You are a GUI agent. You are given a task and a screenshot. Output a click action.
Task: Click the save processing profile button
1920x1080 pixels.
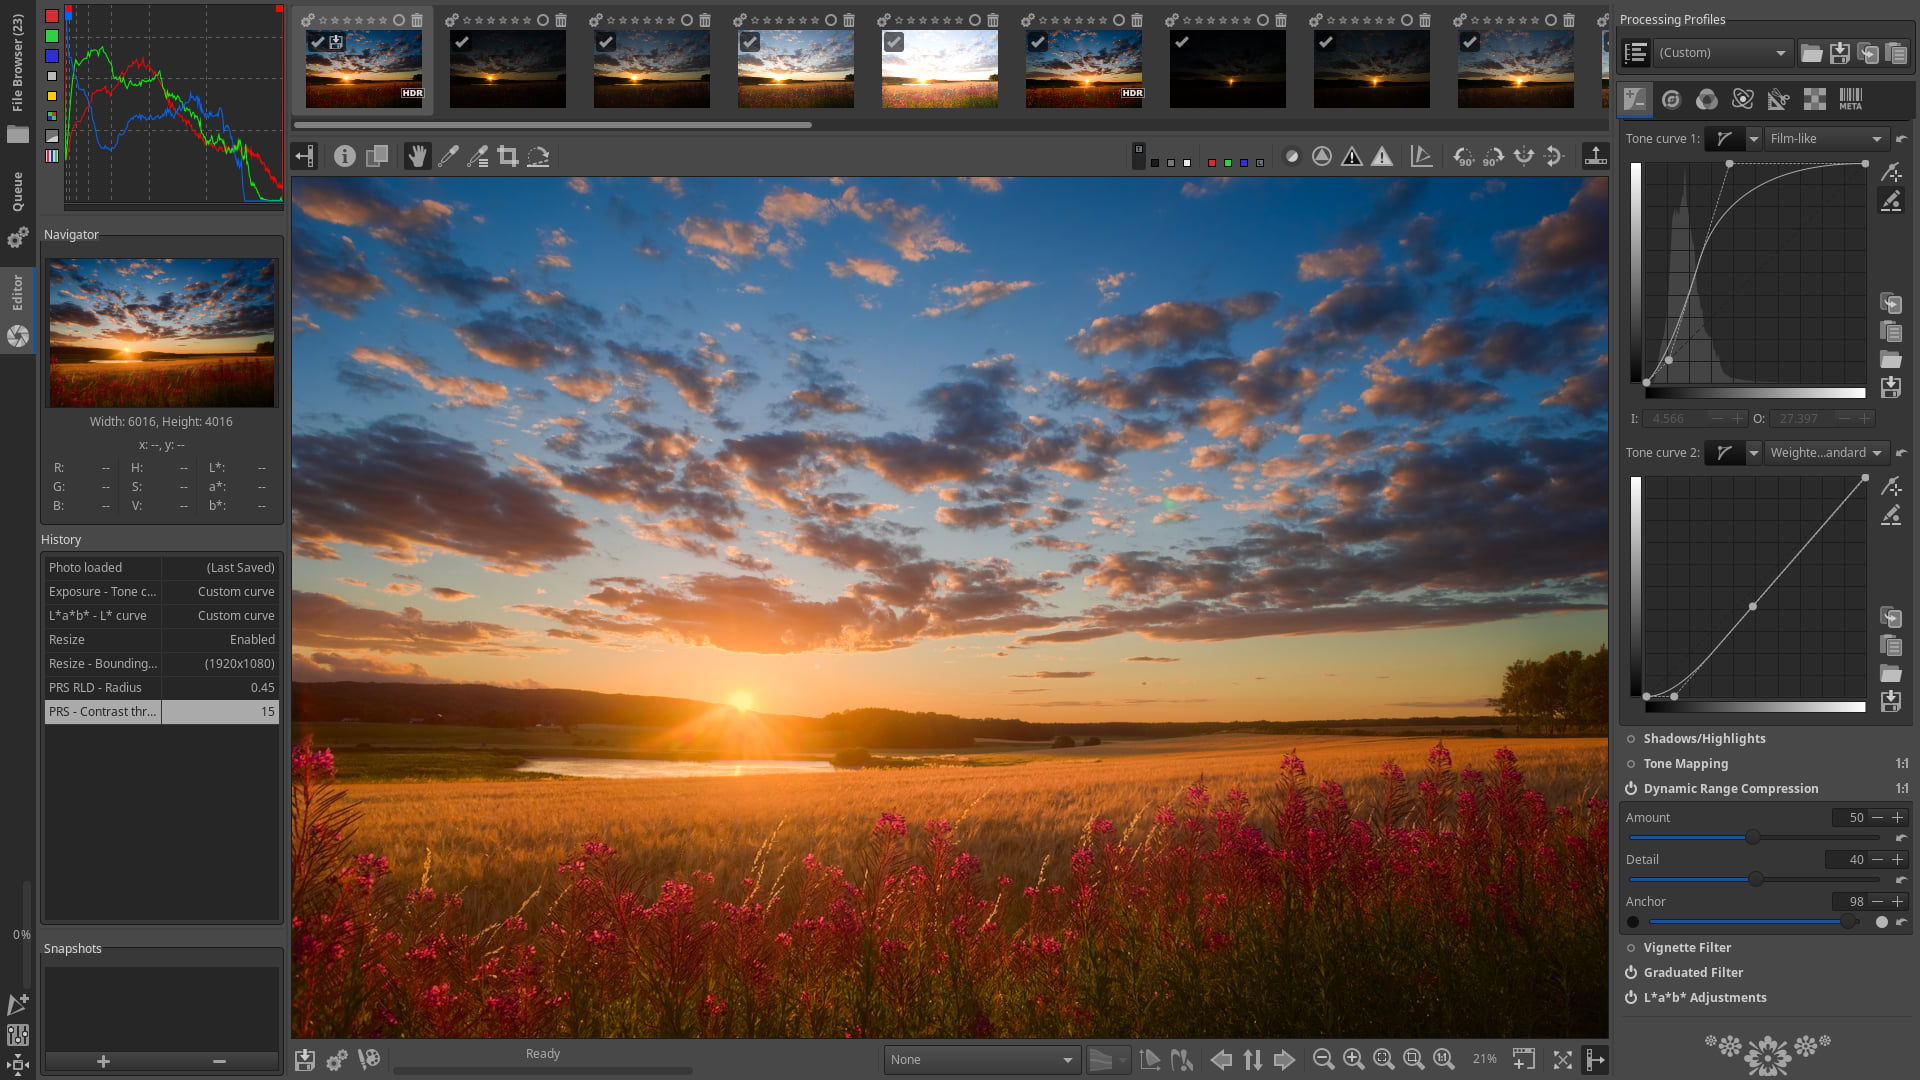click(x=1841, y=53)
